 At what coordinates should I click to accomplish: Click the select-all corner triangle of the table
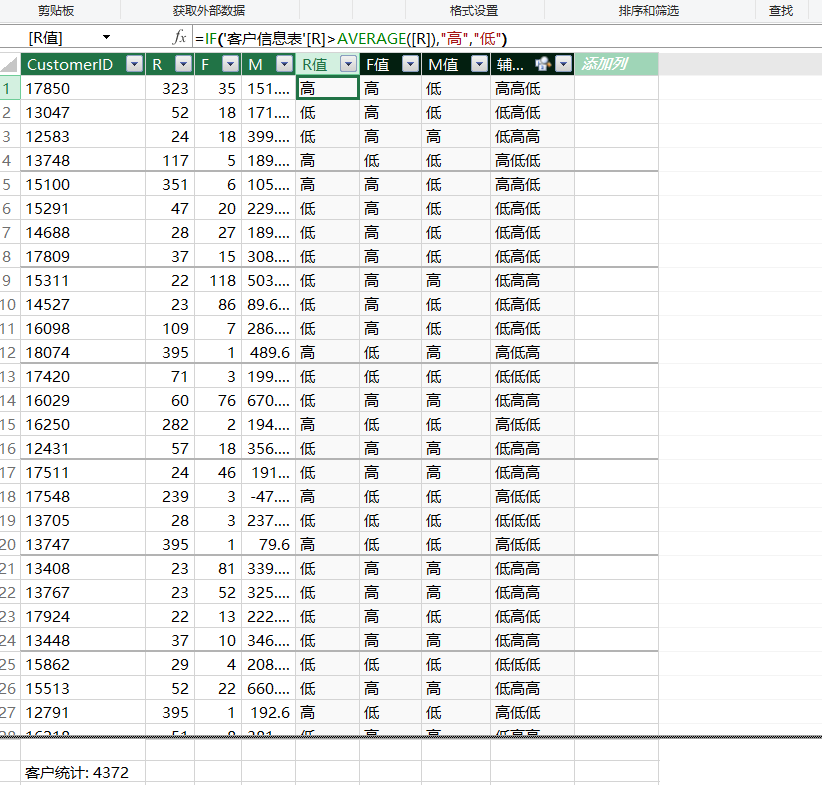click(9, 64)
